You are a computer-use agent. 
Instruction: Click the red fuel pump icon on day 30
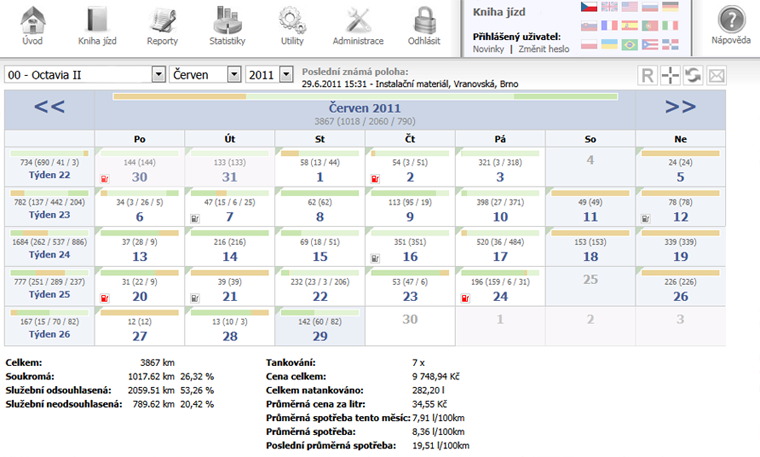(104, 179)
